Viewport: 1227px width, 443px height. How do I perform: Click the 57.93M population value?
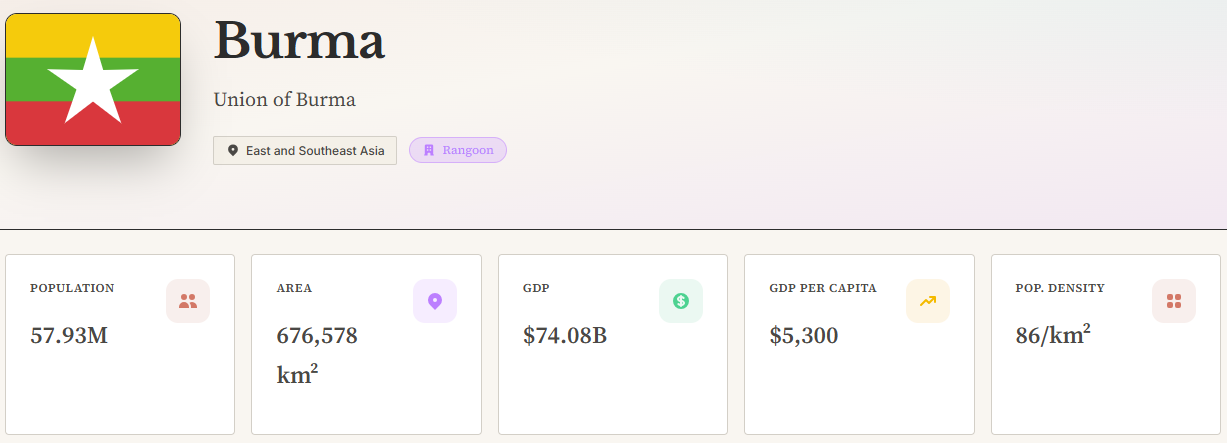(x=69, y=336)
